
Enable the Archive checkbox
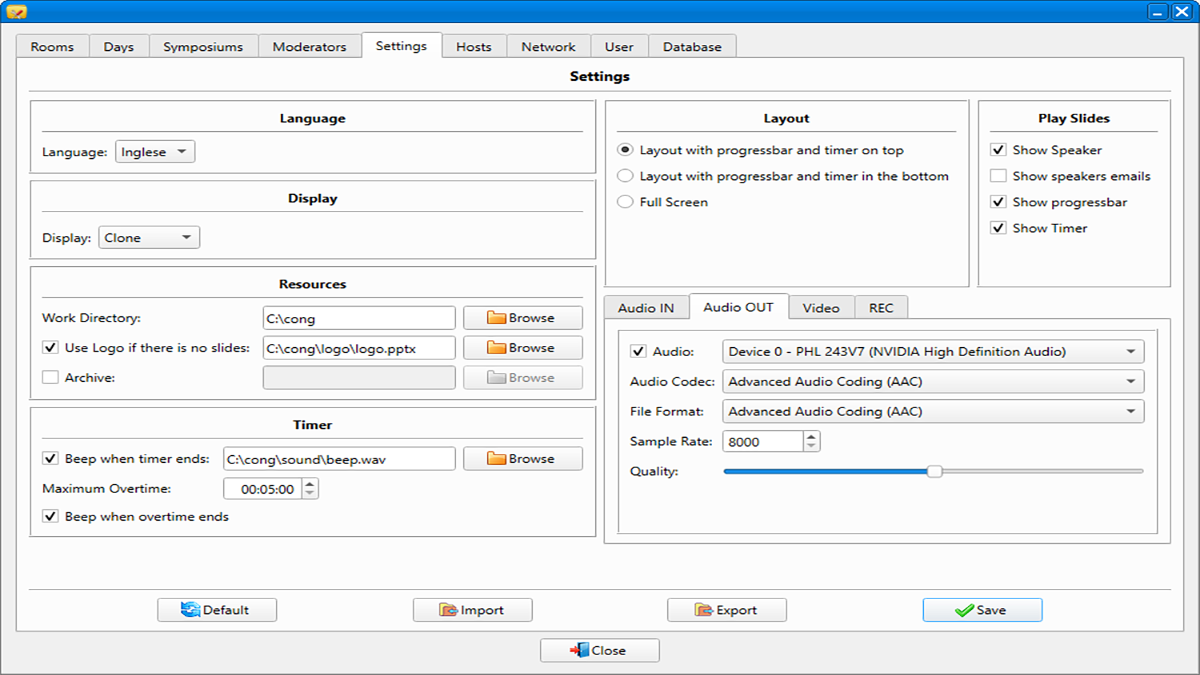[x=50, y=378]
